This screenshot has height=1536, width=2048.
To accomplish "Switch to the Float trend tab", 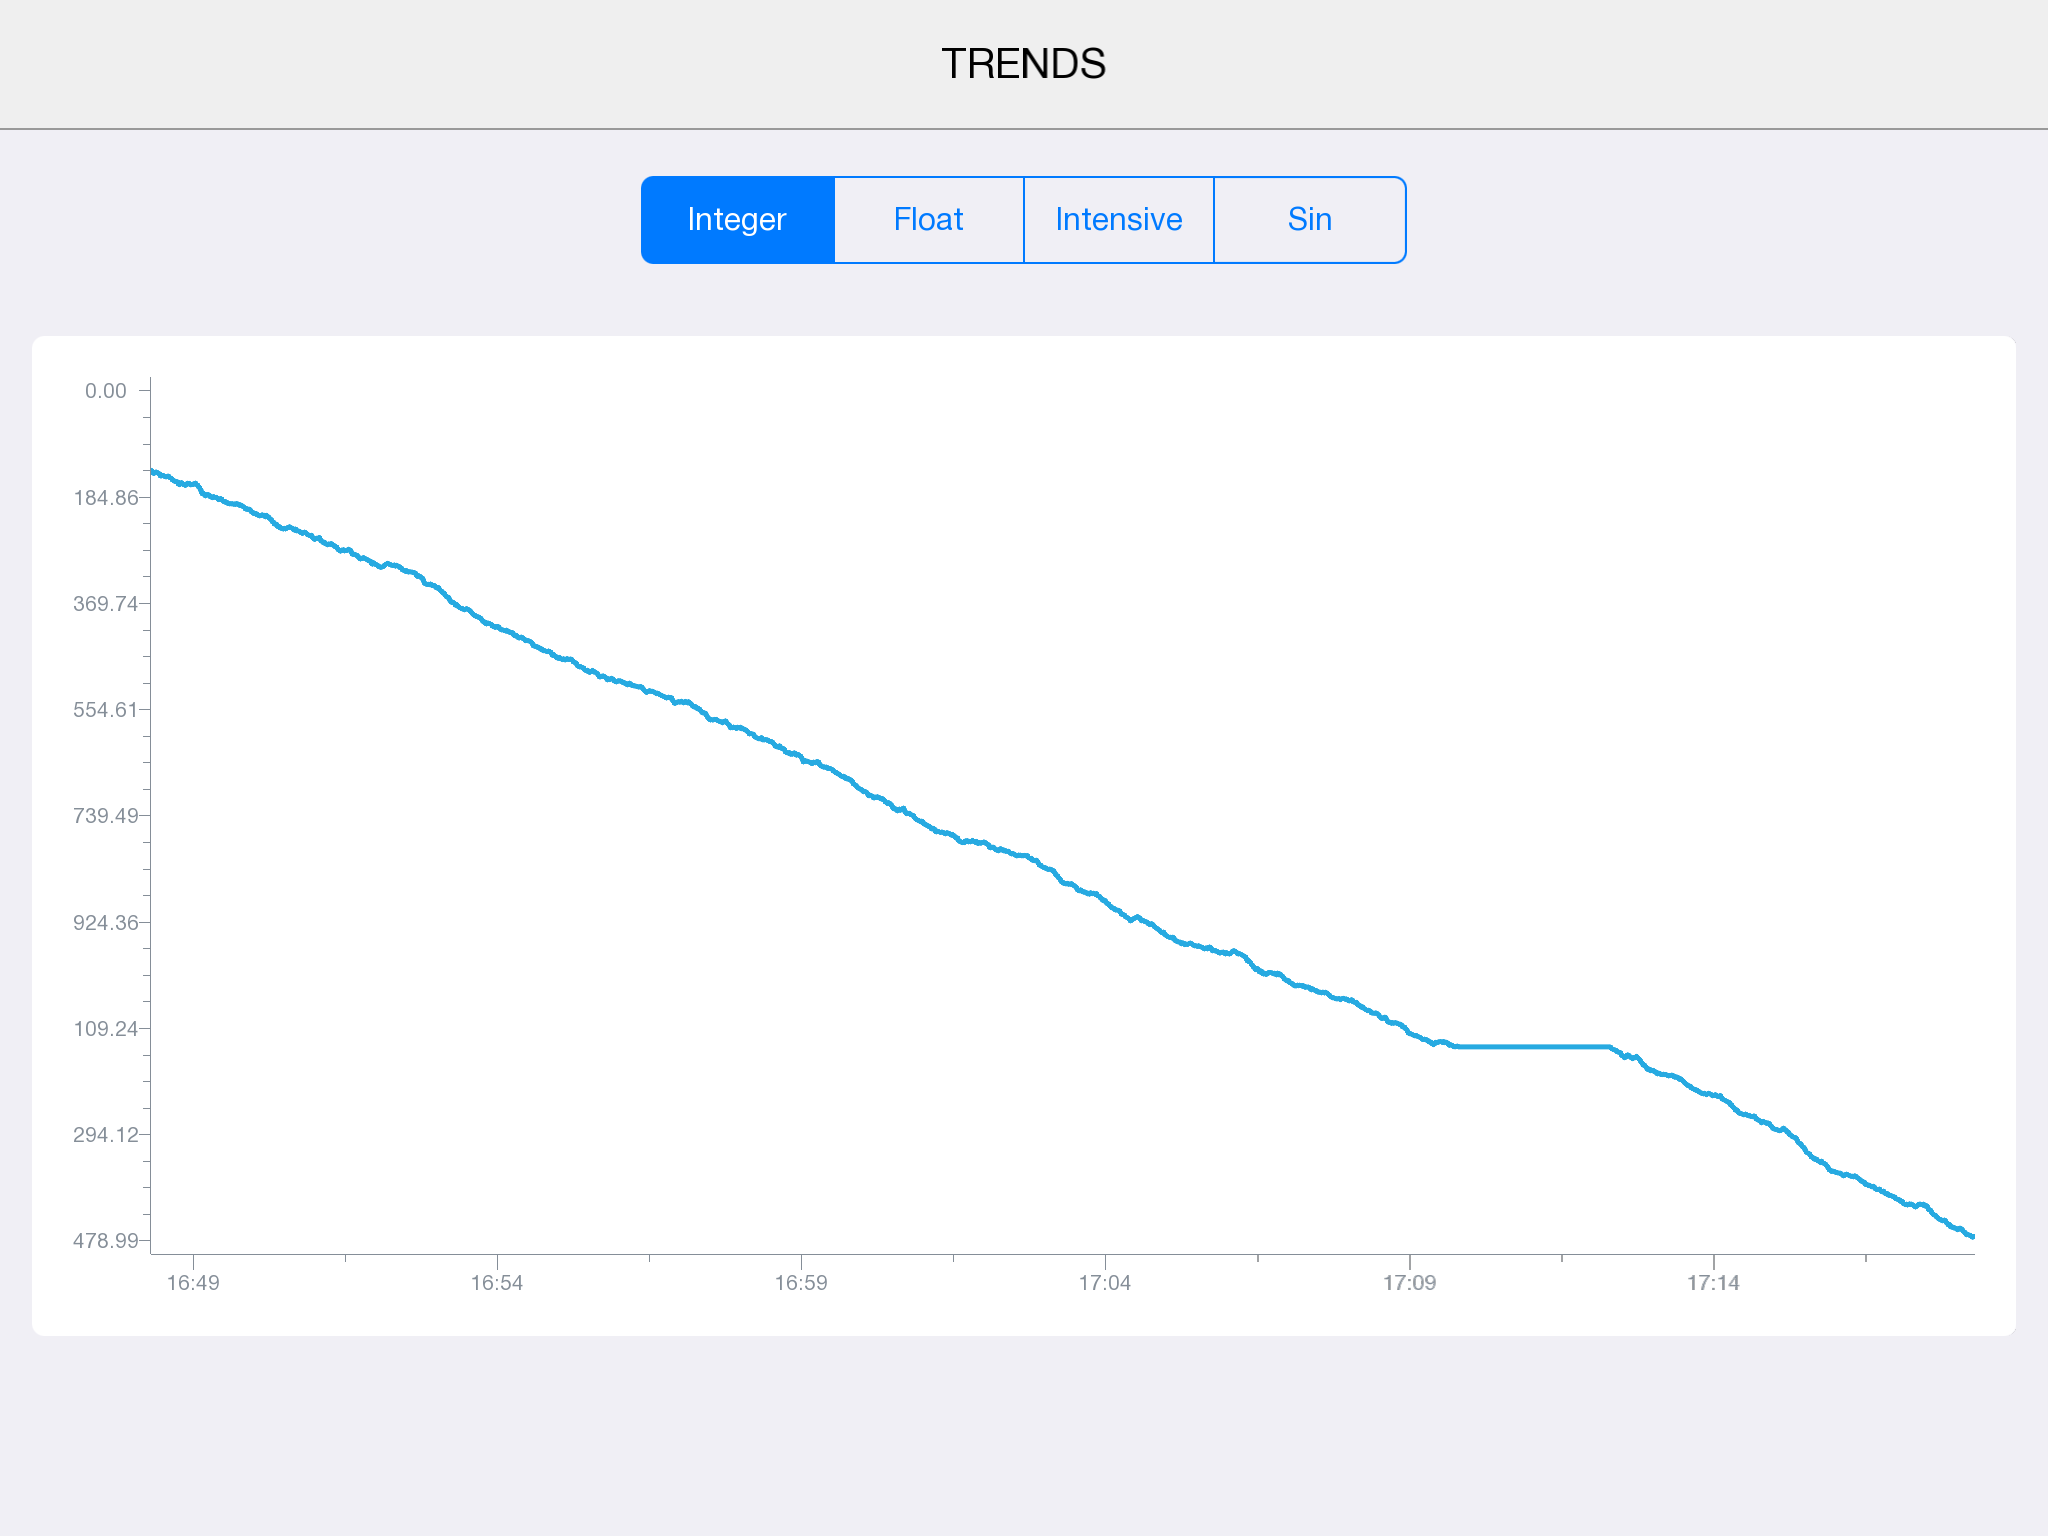I will click(928, 219).
